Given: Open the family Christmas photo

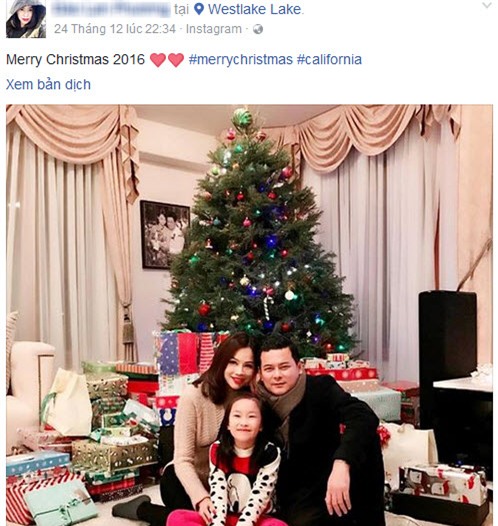Looking at the screenshot, I should tap(249, 315).
